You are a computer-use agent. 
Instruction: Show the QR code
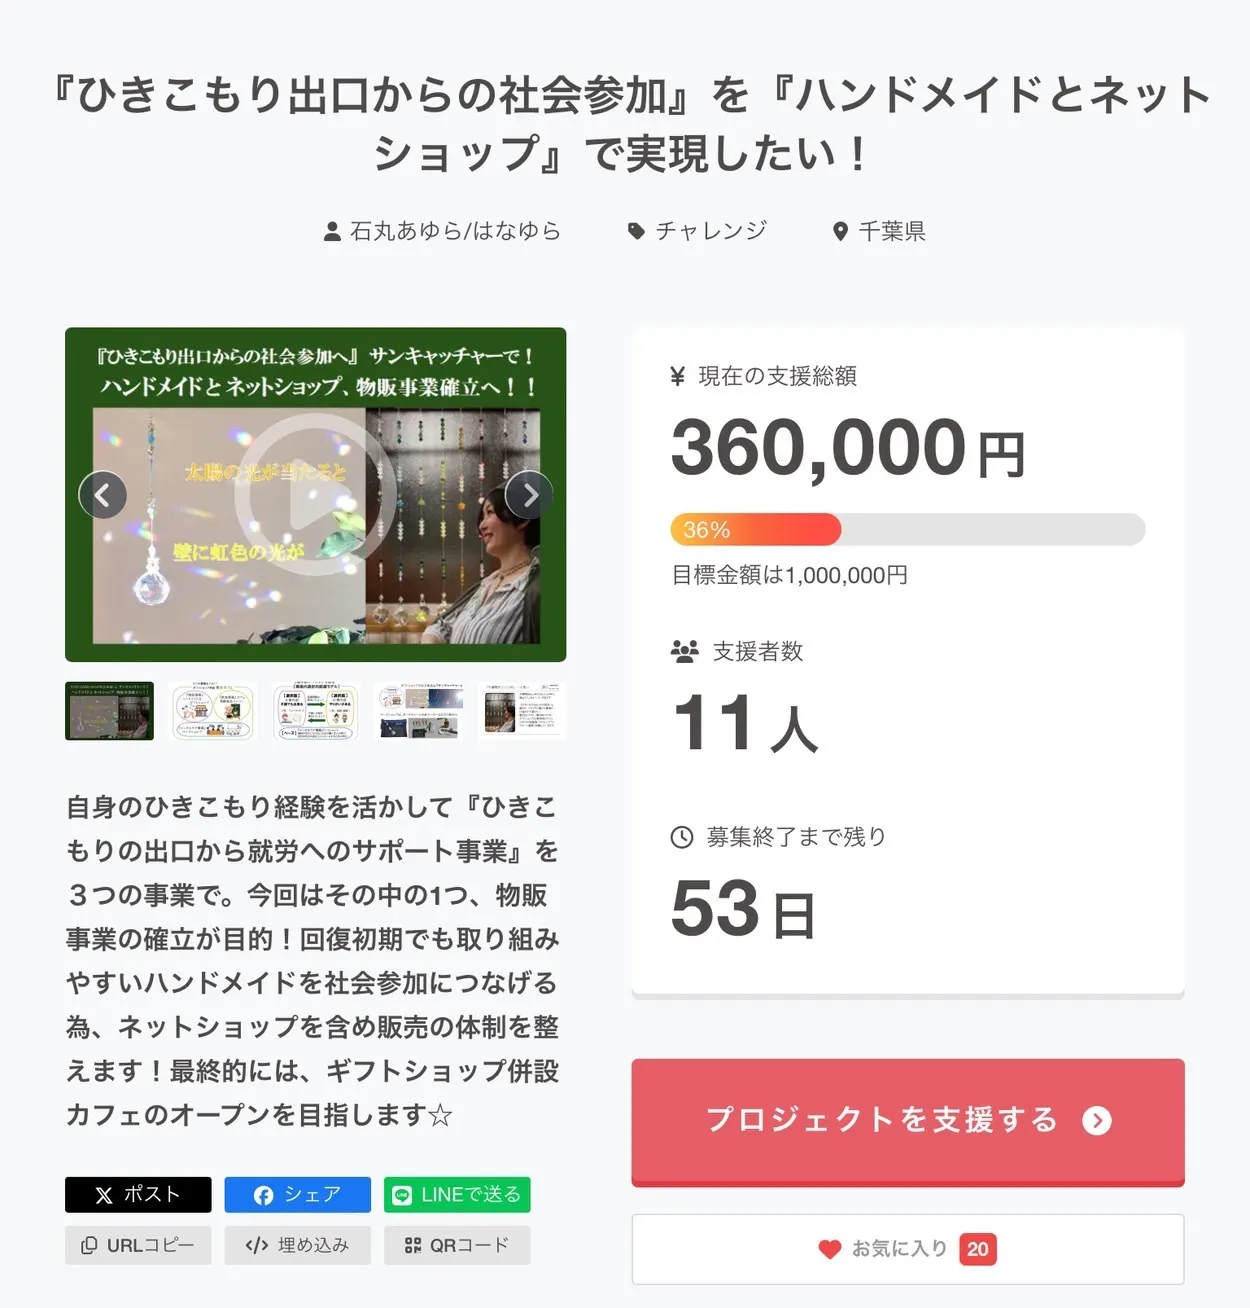[x=457, y=1245]
